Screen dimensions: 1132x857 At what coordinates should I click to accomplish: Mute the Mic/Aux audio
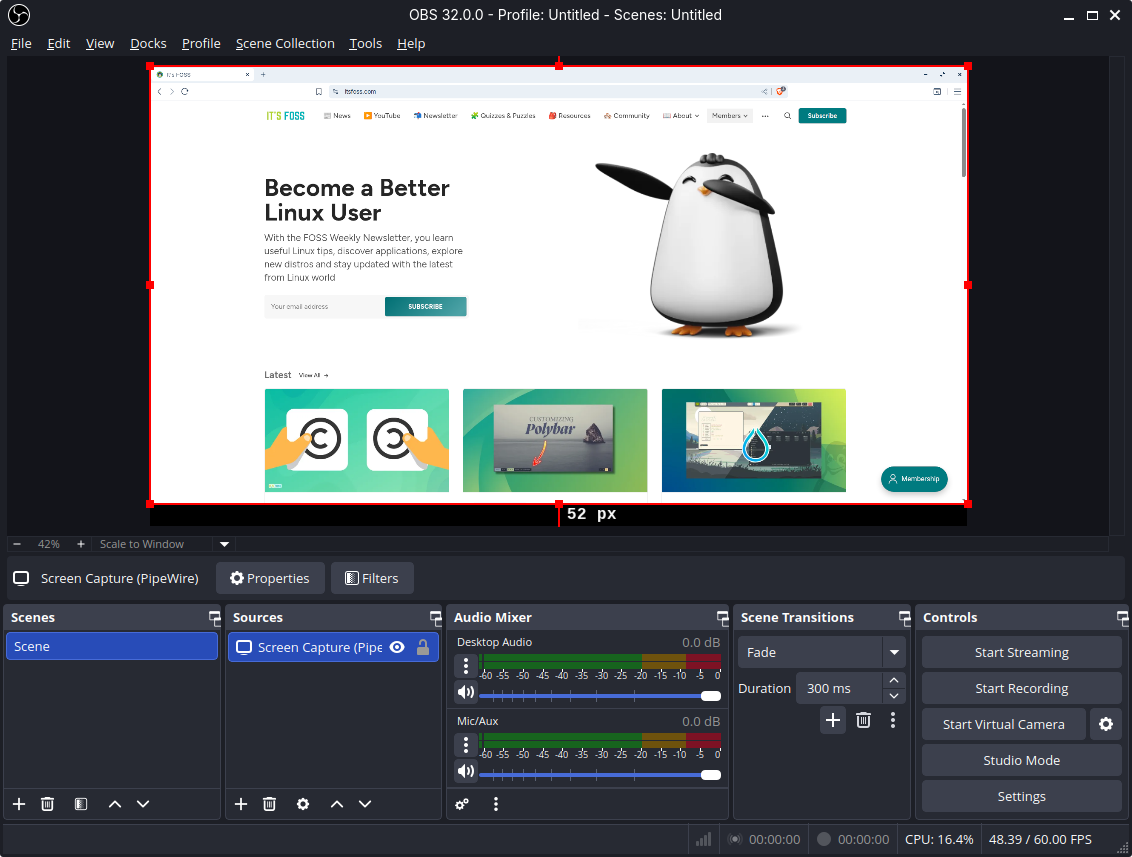[x=465, y=772]
